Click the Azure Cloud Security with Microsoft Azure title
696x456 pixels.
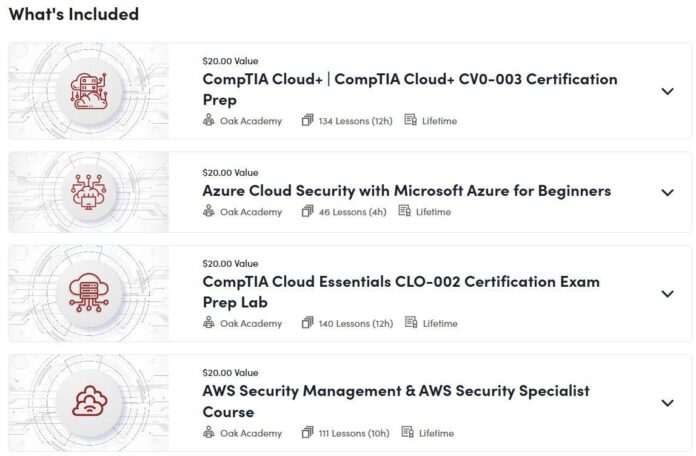(407, 191)
